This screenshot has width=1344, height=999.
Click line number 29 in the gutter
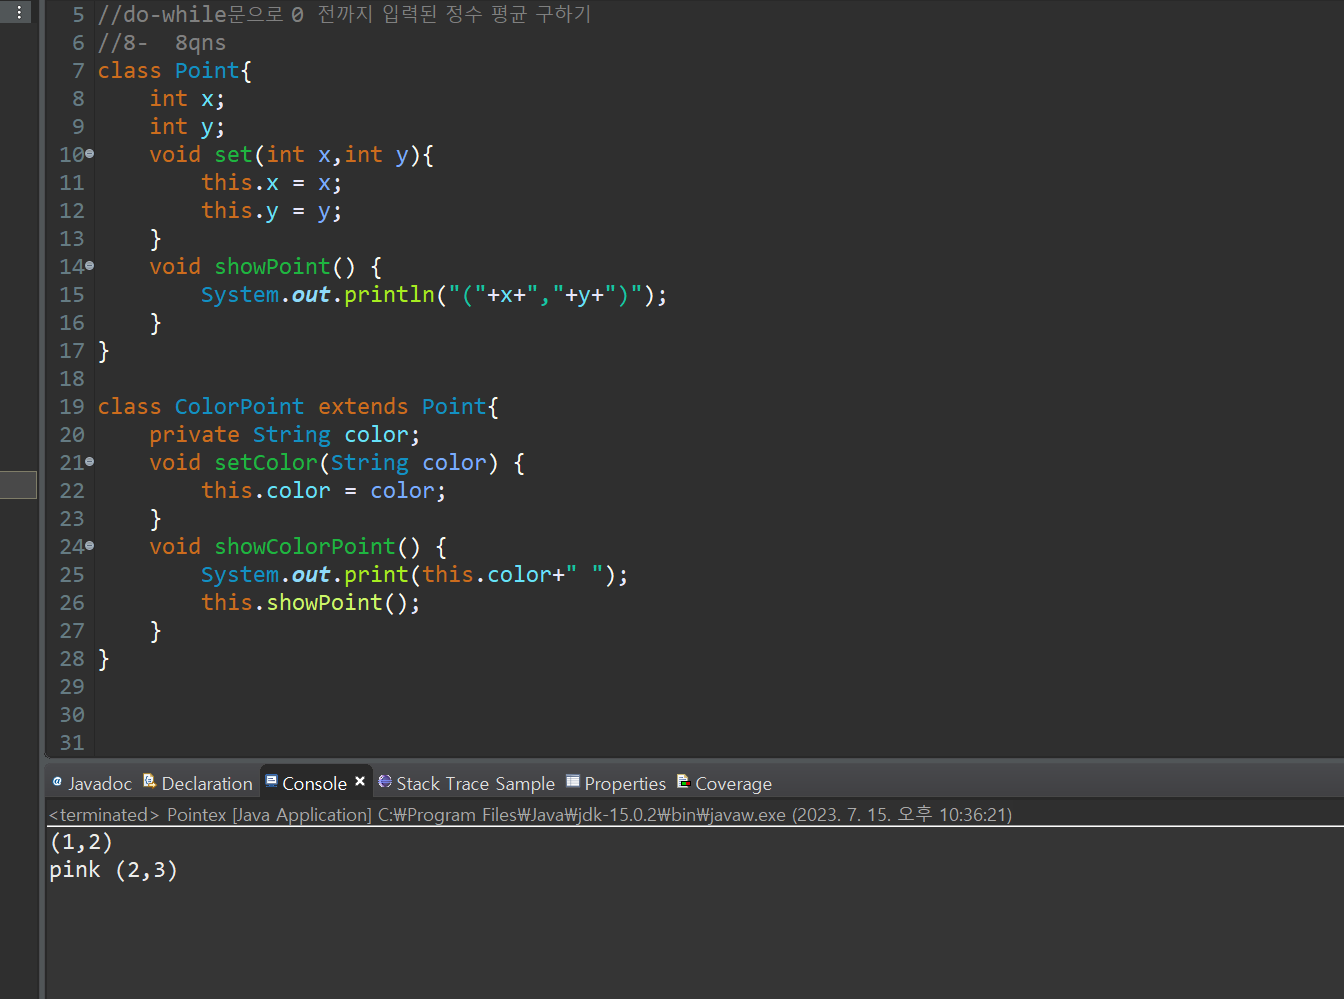(71, 687)
